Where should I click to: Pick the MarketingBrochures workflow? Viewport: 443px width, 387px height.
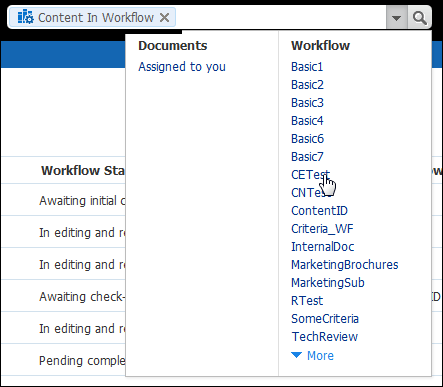click(345, 265)
